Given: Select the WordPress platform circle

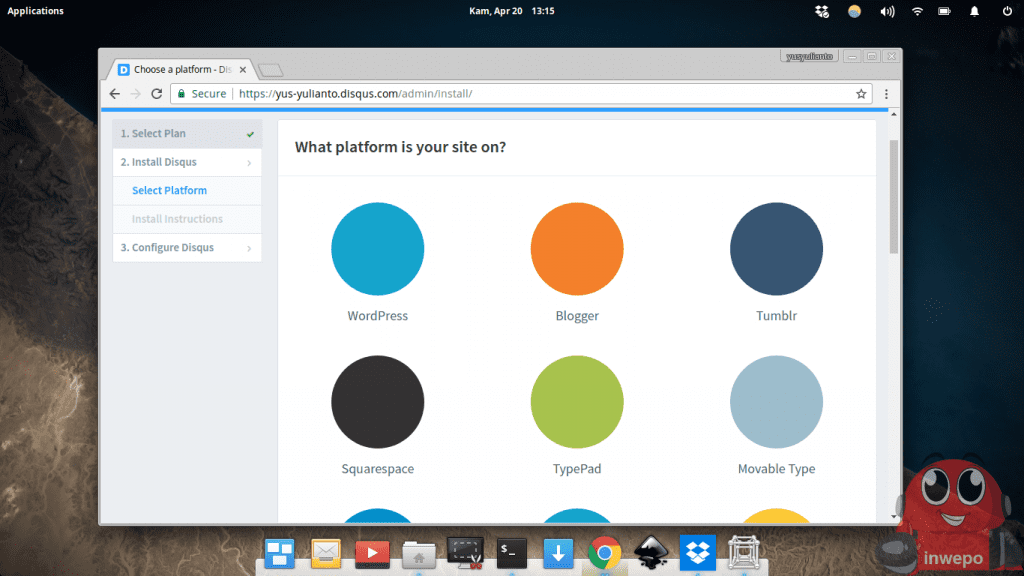Looking at the screenshot, I should (x=377, y=249).
